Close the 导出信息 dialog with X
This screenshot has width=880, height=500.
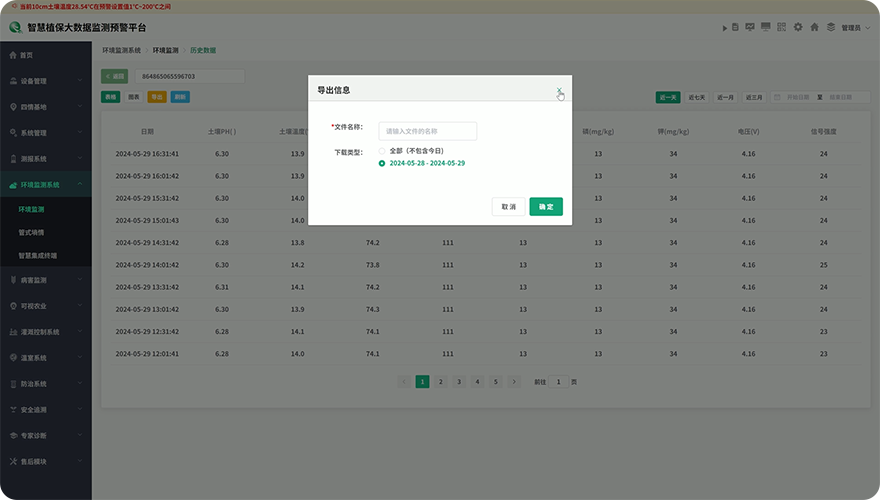pyautogui.click(x=559, y=90)
